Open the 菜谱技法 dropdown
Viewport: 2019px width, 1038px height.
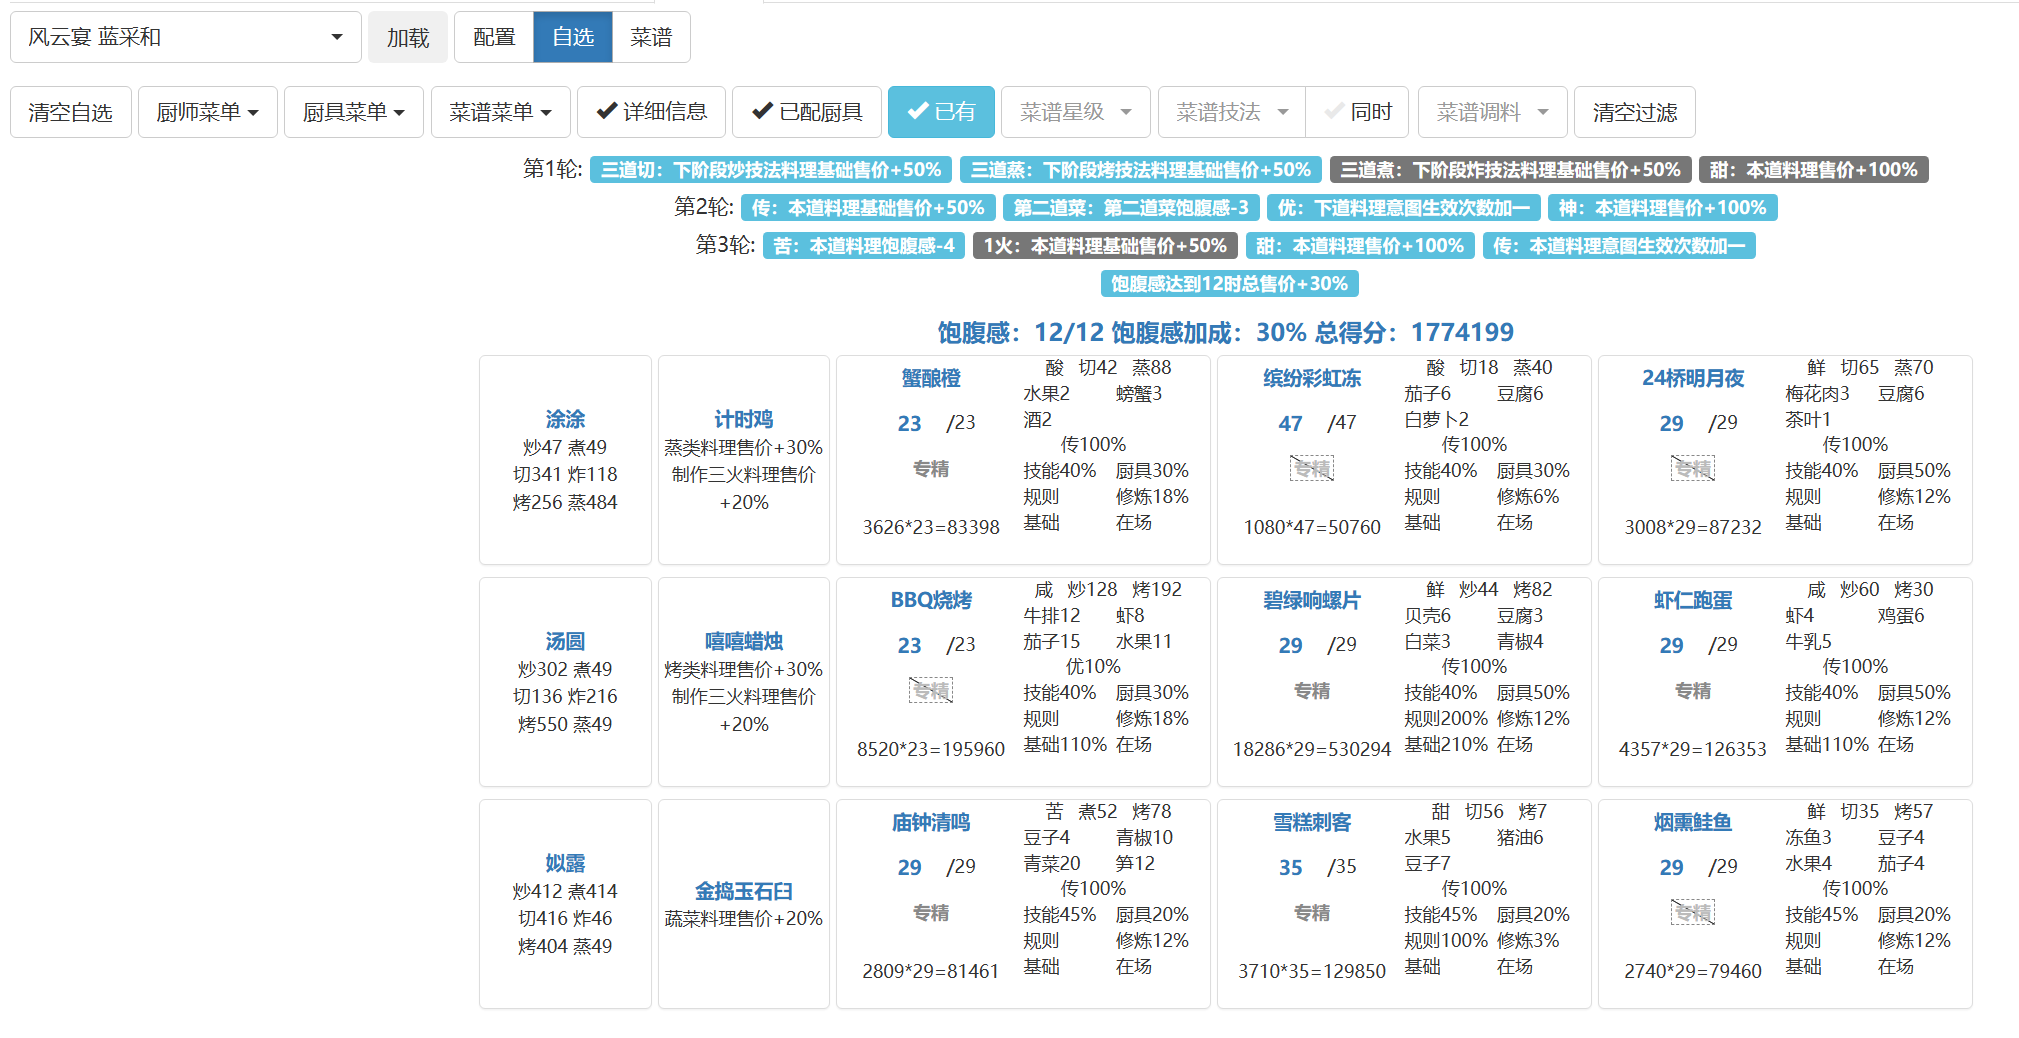1232,112
